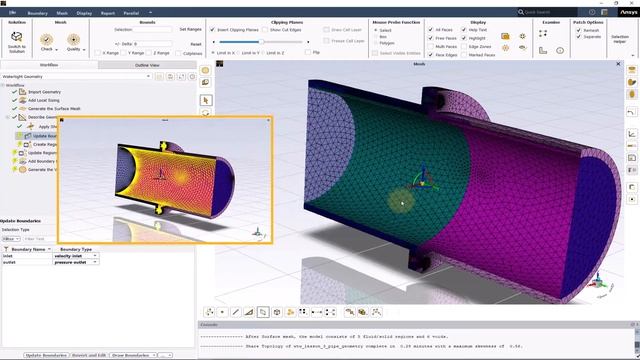Toggle the Free Faces checkbox

point(431,38)
